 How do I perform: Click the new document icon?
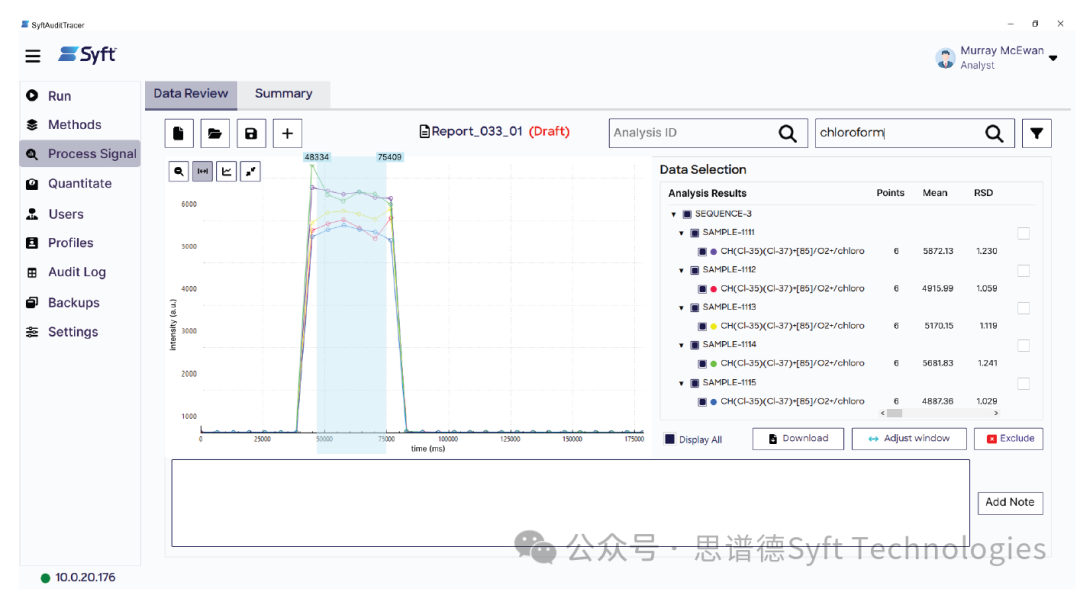178,133
